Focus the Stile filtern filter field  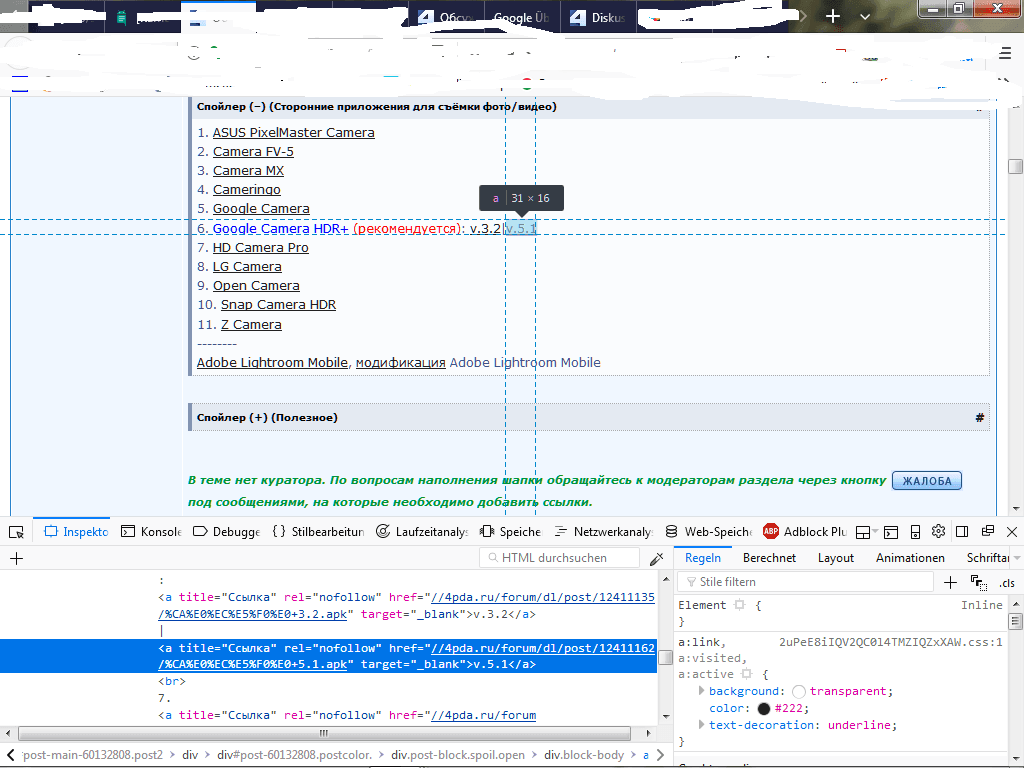[x=805, y=582]
